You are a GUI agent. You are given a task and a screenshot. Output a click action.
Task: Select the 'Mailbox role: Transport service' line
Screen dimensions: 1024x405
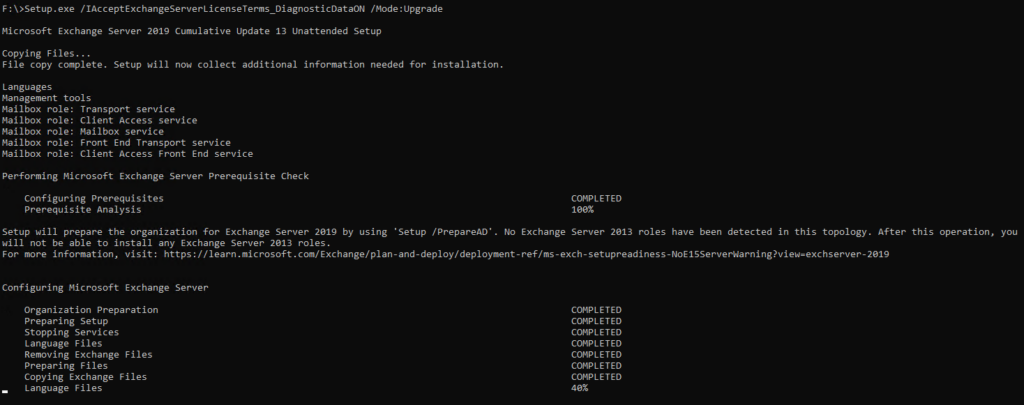(x=88, y=109)
